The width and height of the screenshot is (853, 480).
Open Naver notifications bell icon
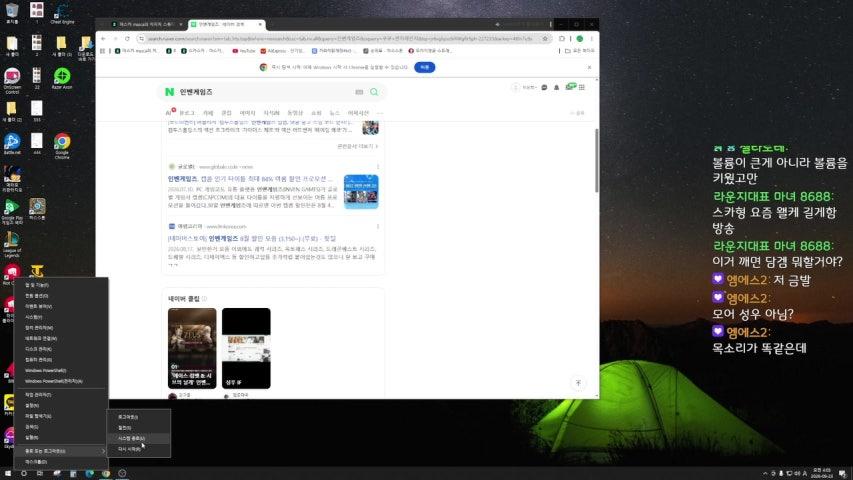[x=556, y=87]
